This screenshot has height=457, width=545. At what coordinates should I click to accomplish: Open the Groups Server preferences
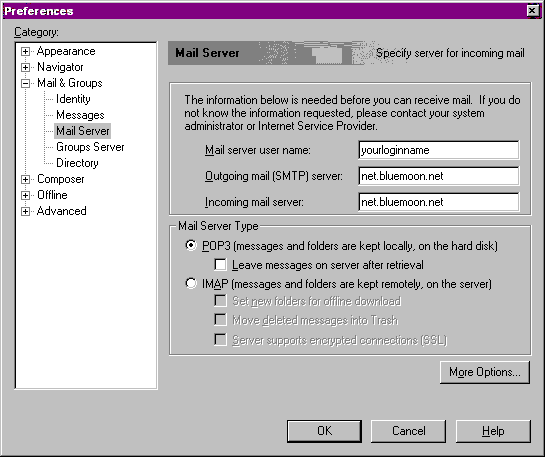pos(90,147)
